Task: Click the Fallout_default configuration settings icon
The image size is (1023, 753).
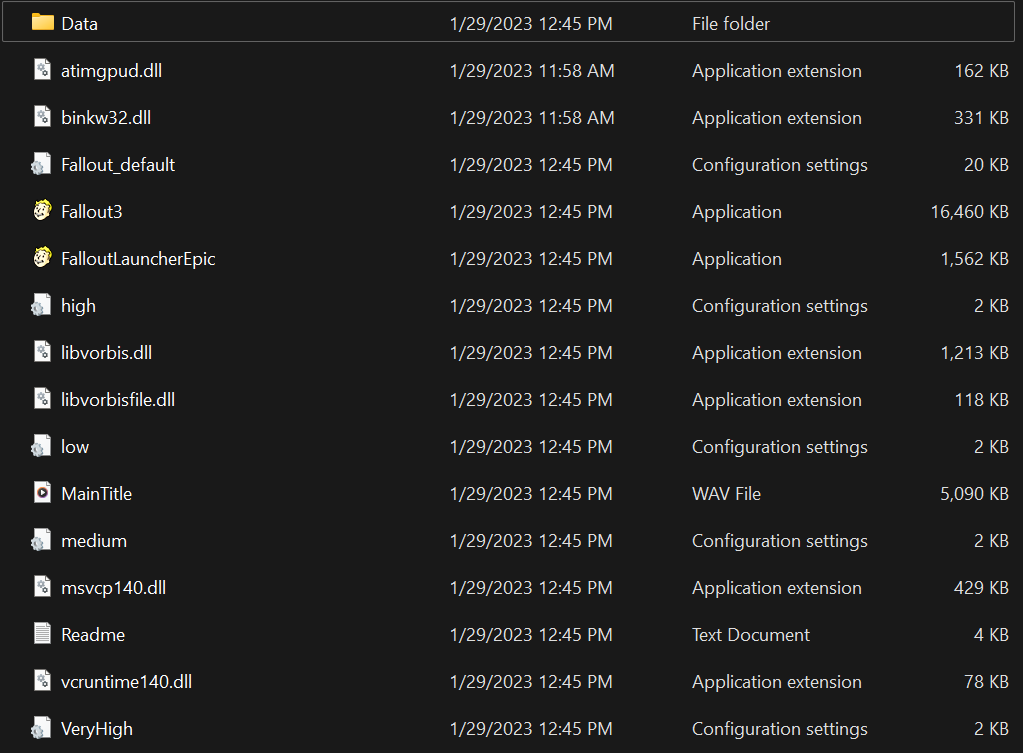Action: 43,164
